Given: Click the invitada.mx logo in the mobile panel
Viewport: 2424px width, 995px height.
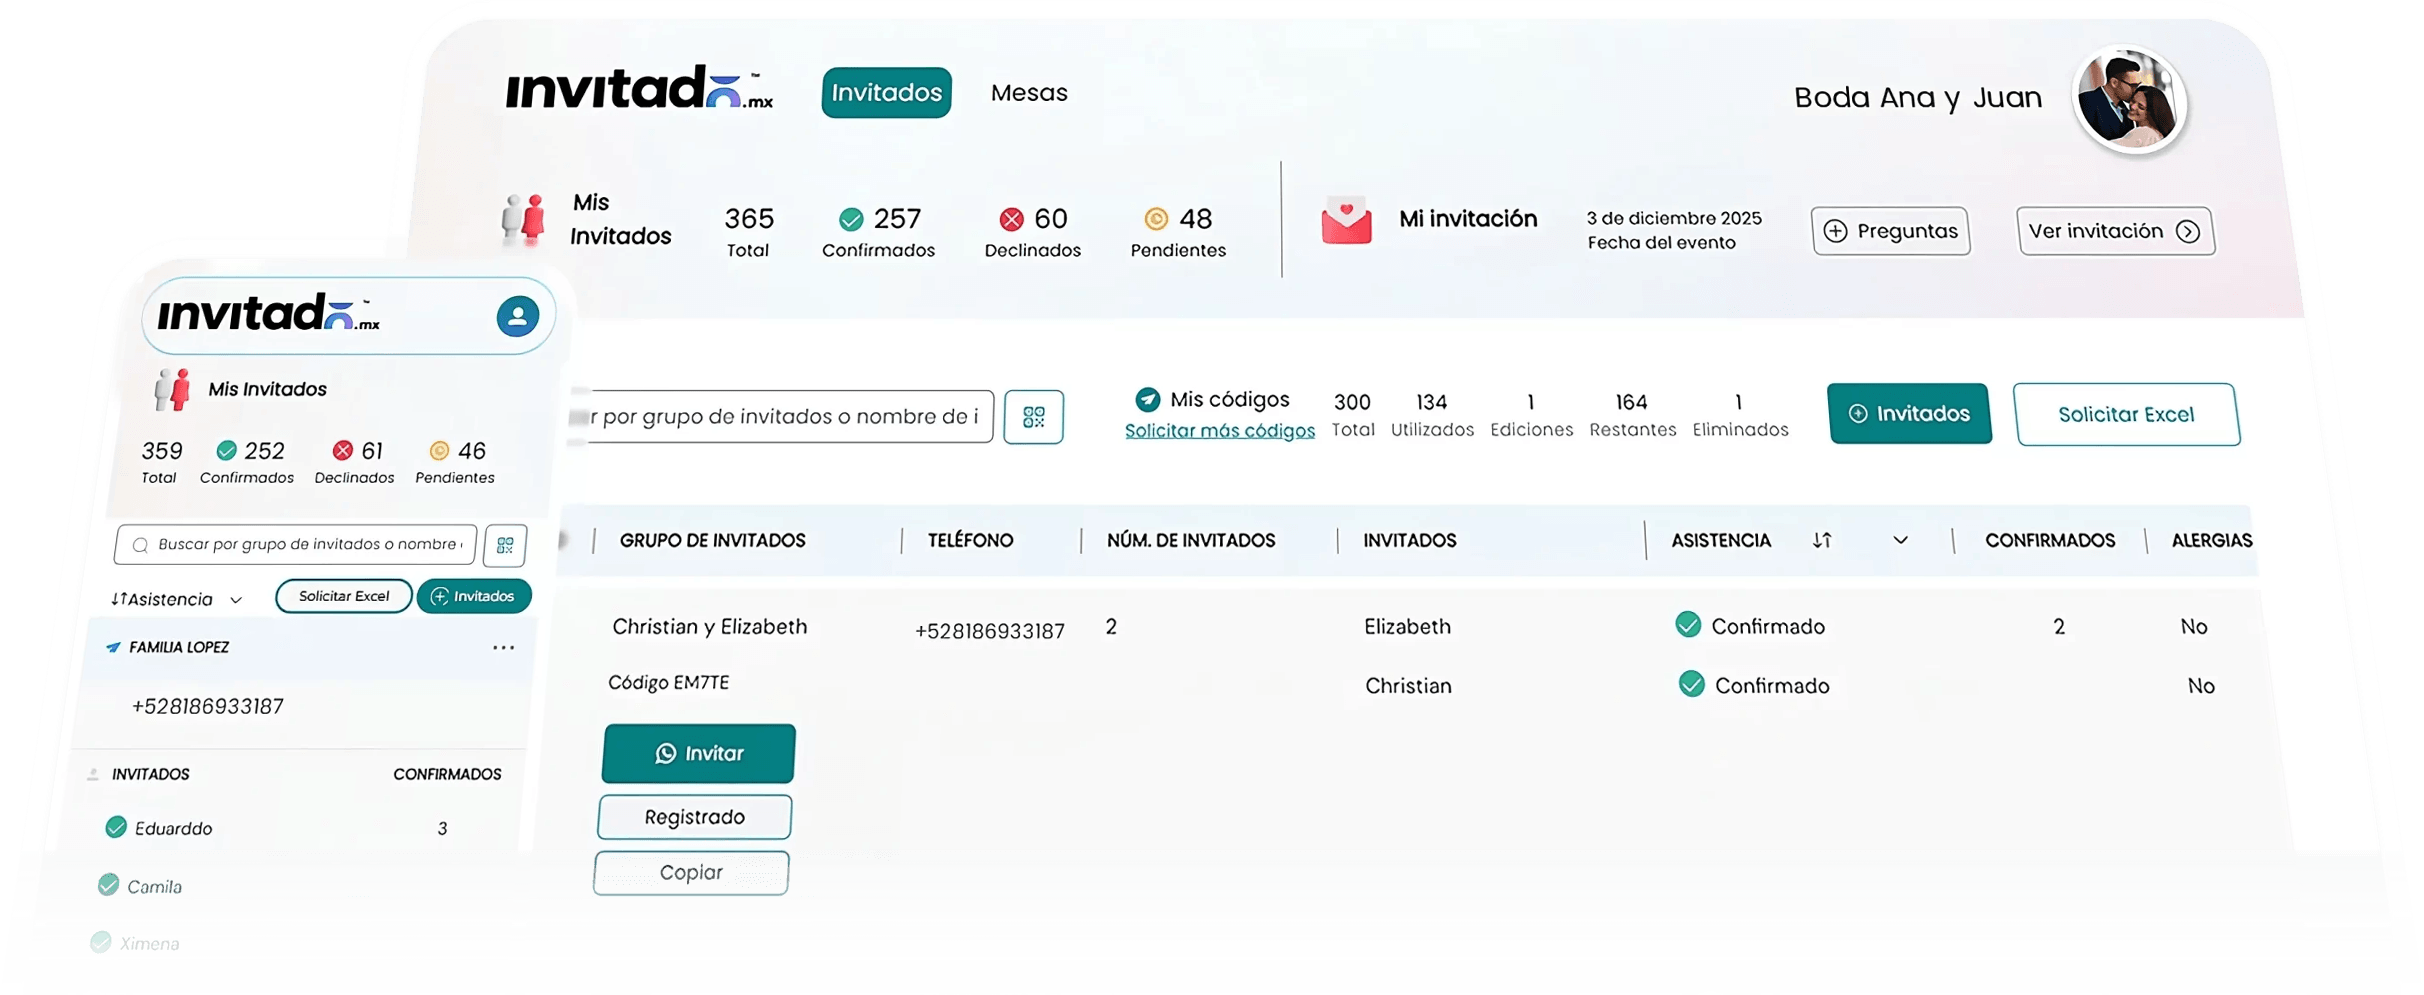Looking at the screenshot, I should (269, 313).
